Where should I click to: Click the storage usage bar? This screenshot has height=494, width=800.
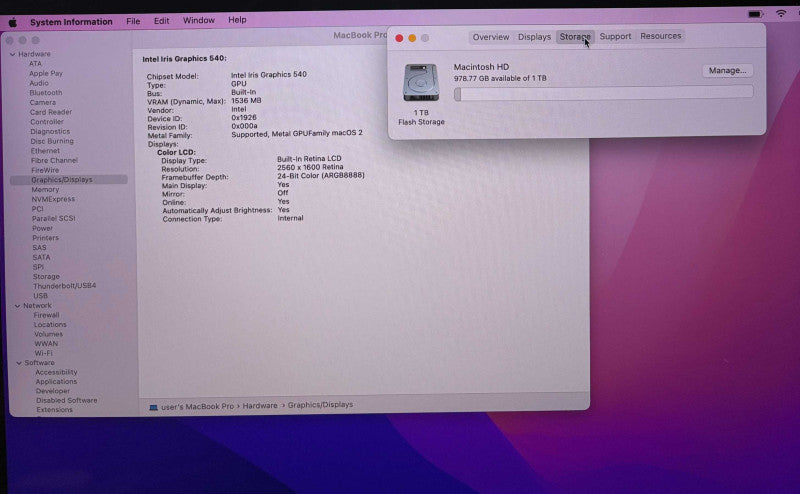pos(604,93)
